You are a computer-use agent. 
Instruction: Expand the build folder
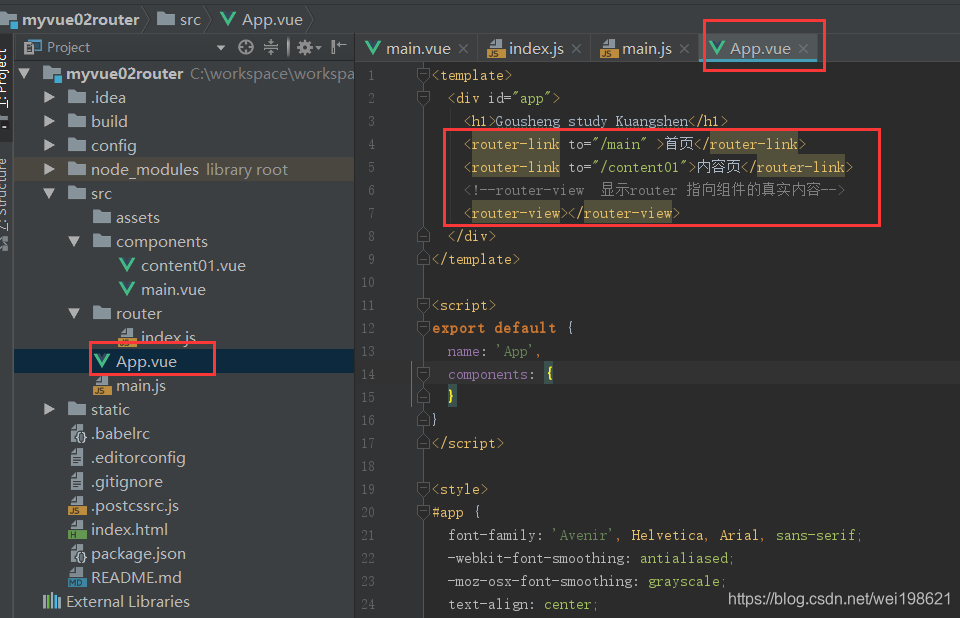pos(50,121)
